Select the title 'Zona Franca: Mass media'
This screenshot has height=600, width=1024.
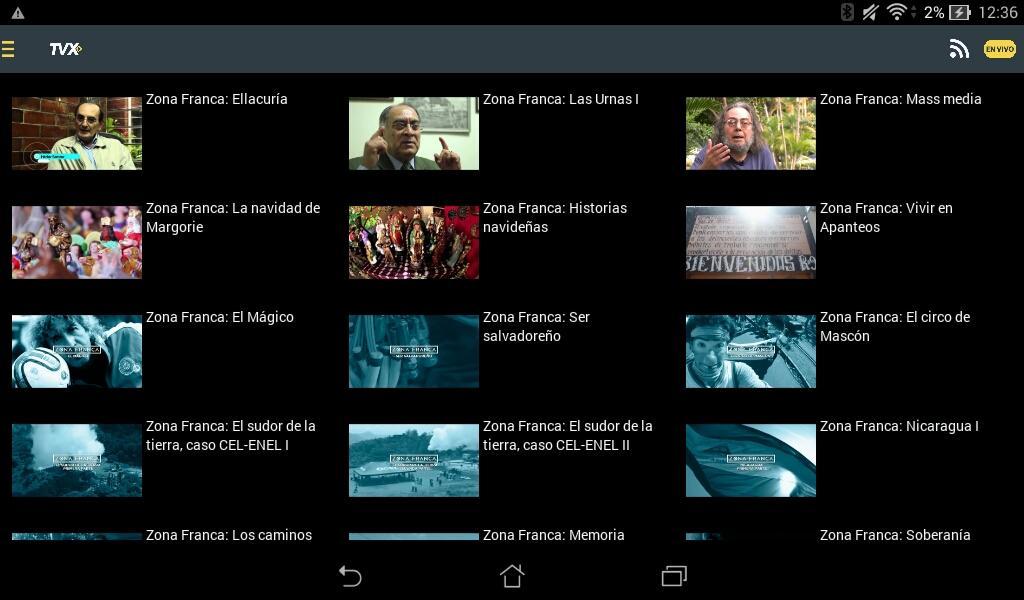click(x=901, y=99)
